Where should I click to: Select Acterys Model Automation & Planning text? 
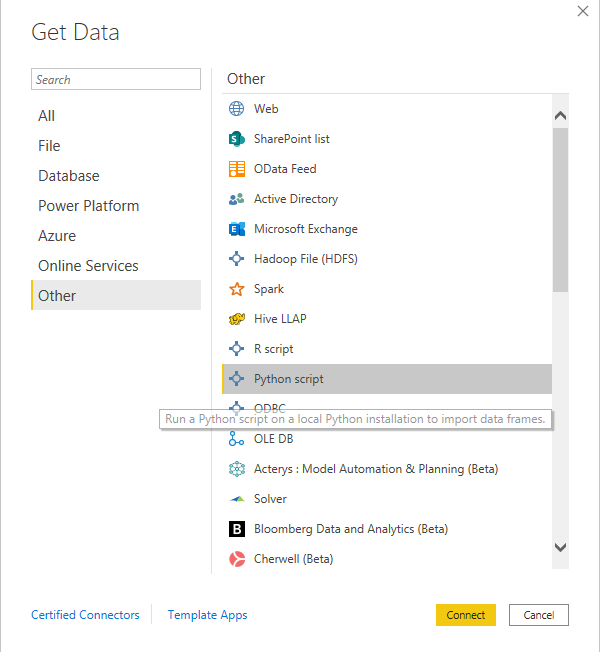(x=376, y=469)
